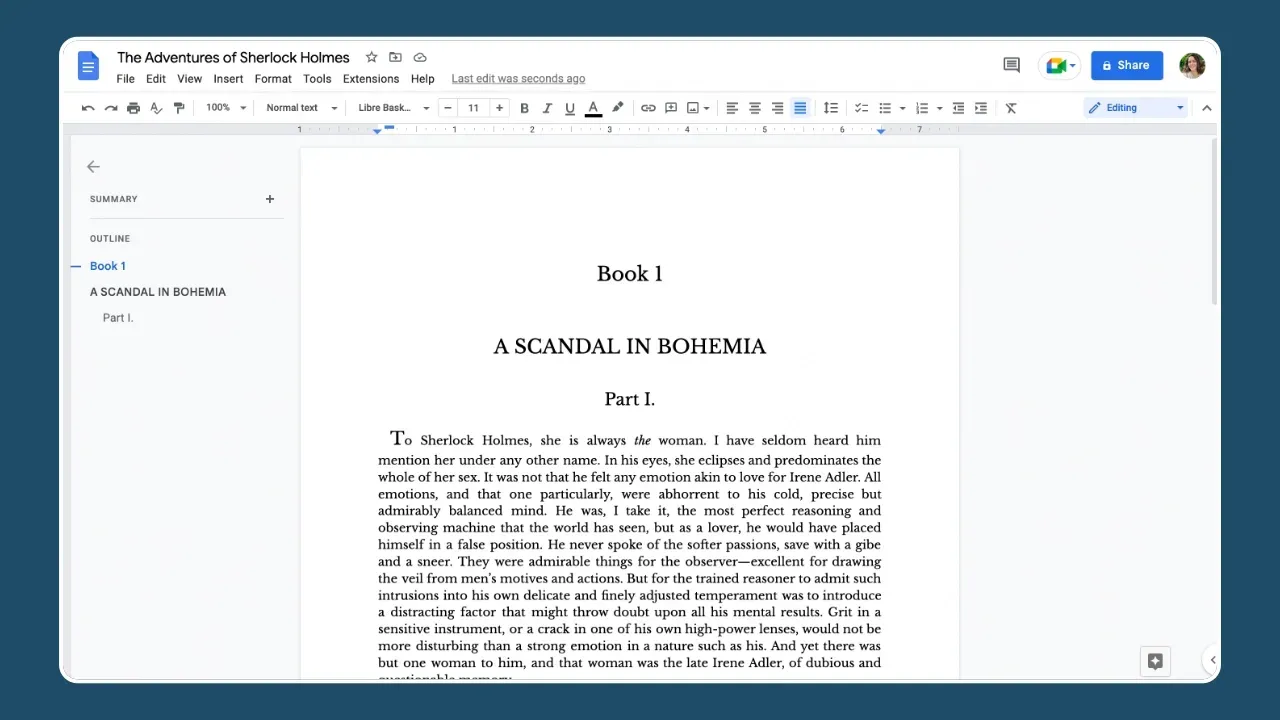Click the Print icon
The image size is (1280, 720).
coord(133,107)
